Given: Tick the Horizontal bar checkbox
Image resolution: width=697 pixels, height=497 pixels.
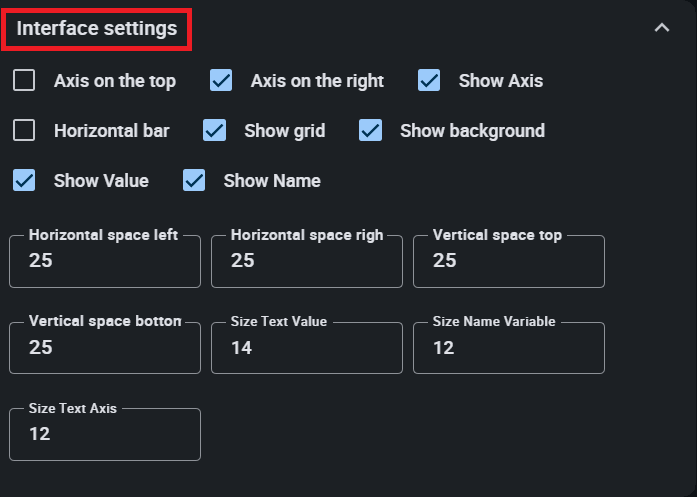Looking at the screenshot, I should pyautogui.click(x=24, y=131).
